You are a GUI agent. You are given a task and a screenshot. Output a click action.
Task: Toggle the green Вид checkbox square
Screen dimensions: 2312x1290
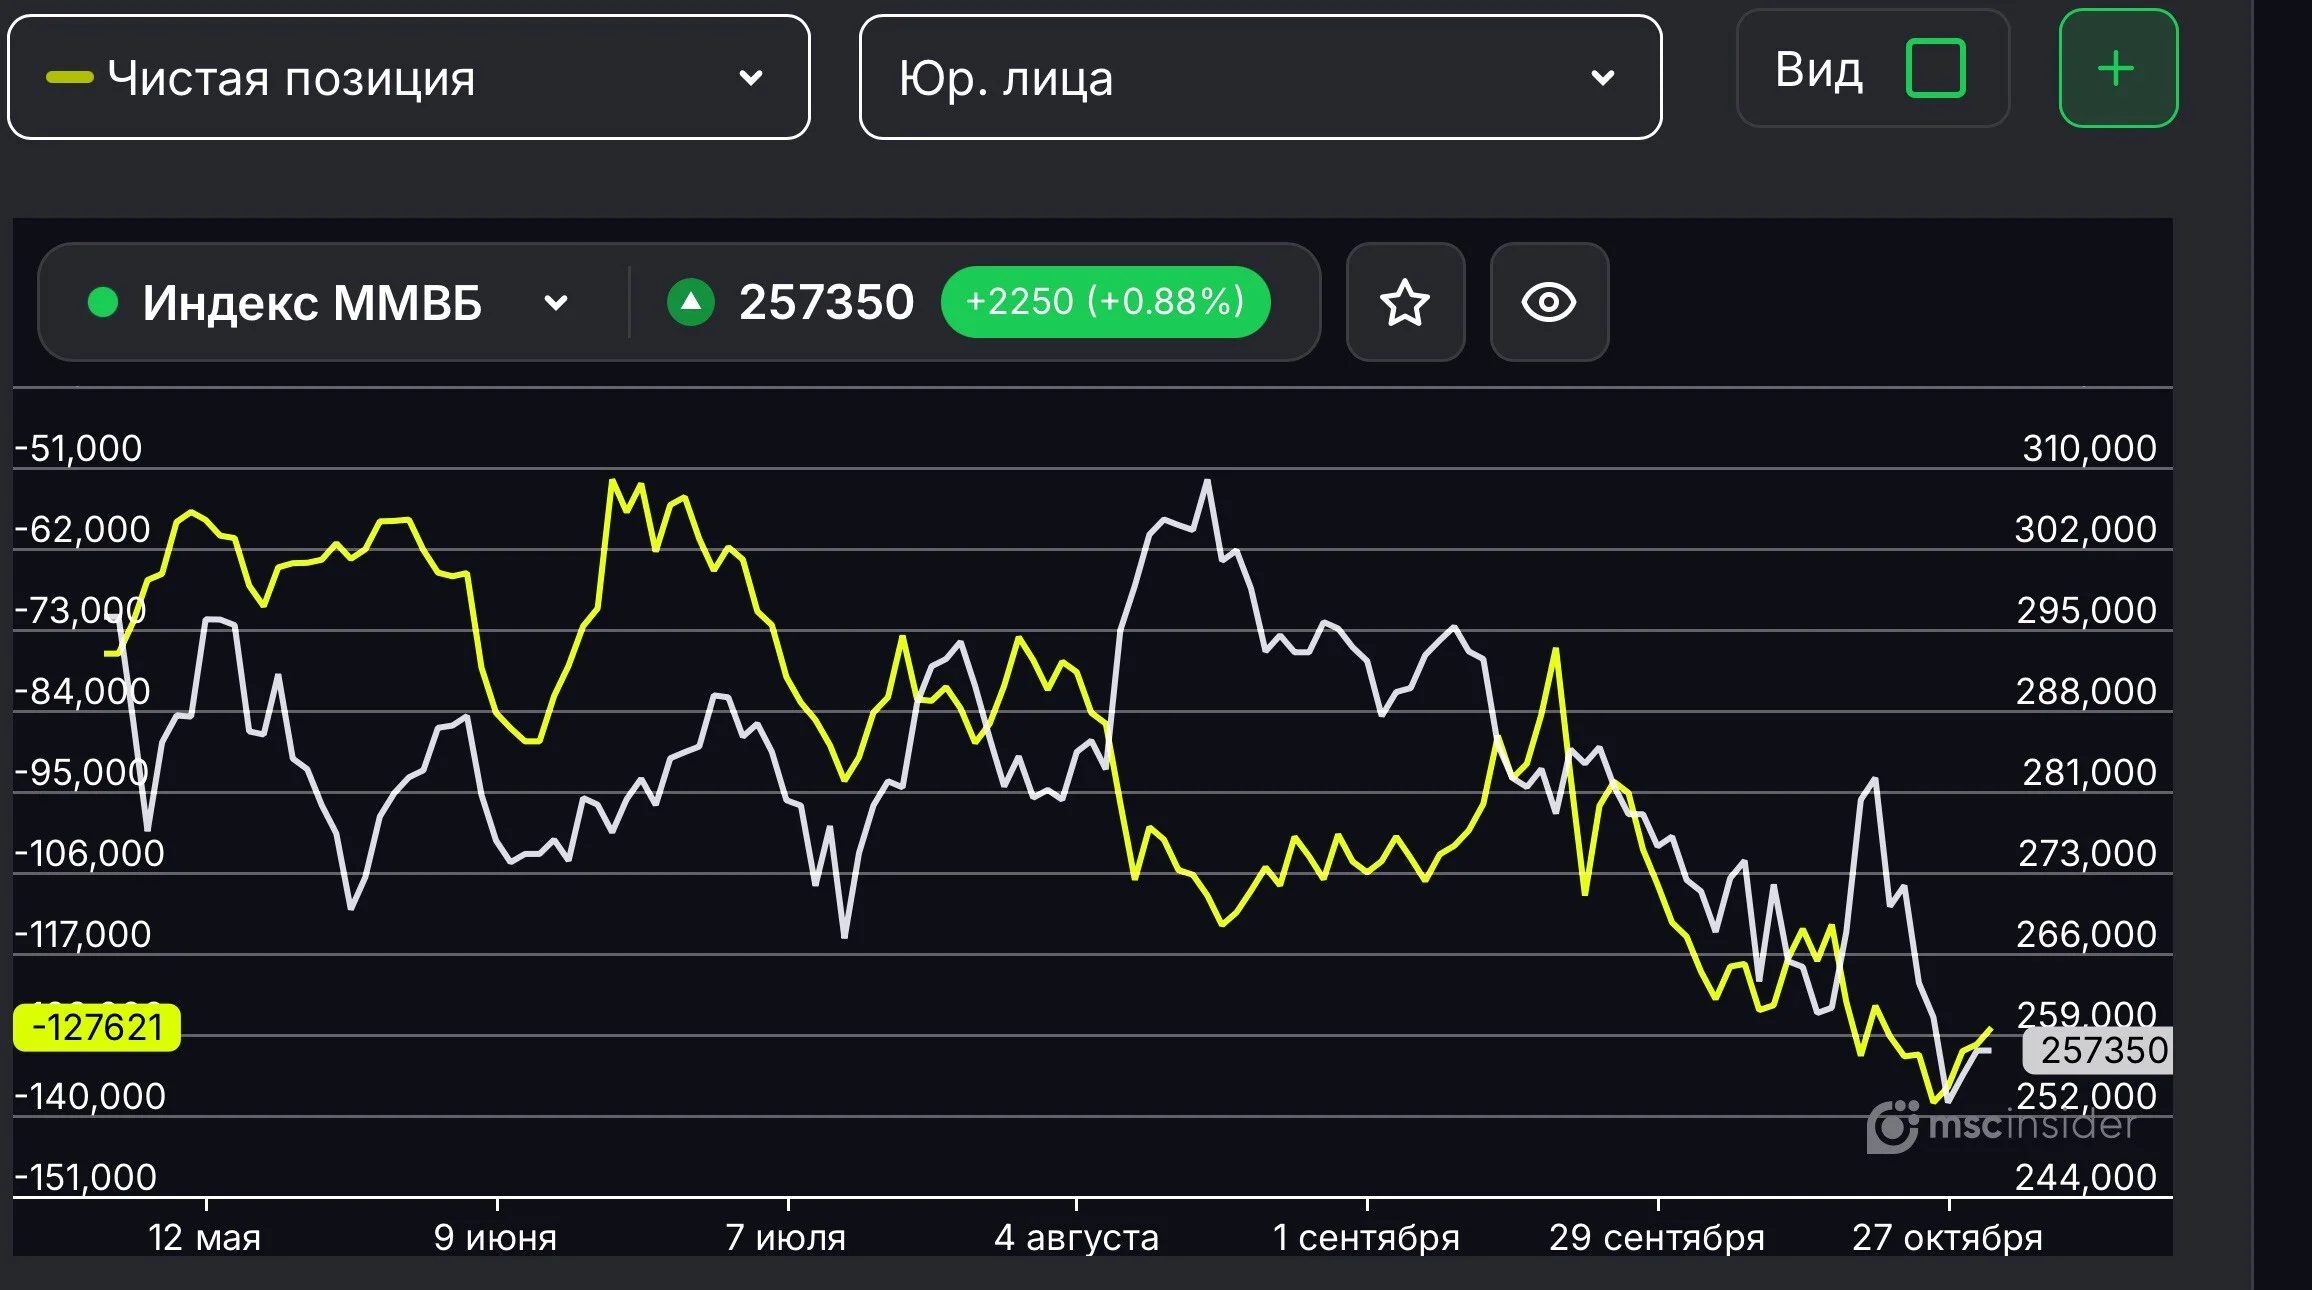(1936, 68)
